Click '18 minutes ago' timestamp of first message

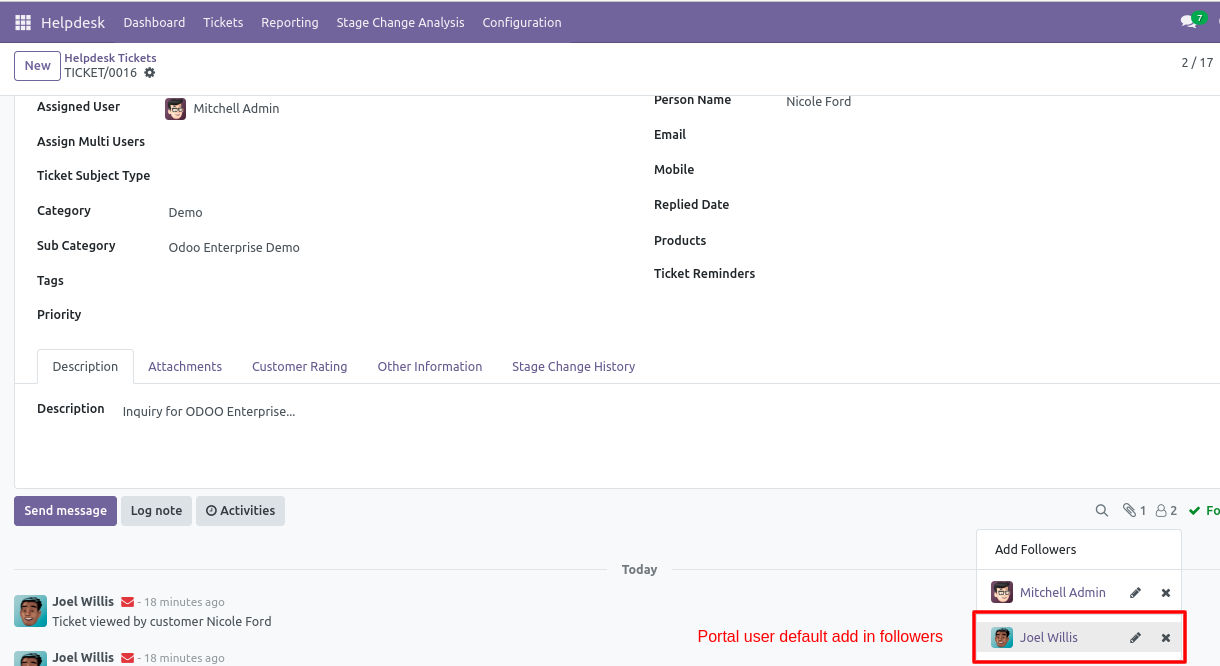click(x=184, y=603)
